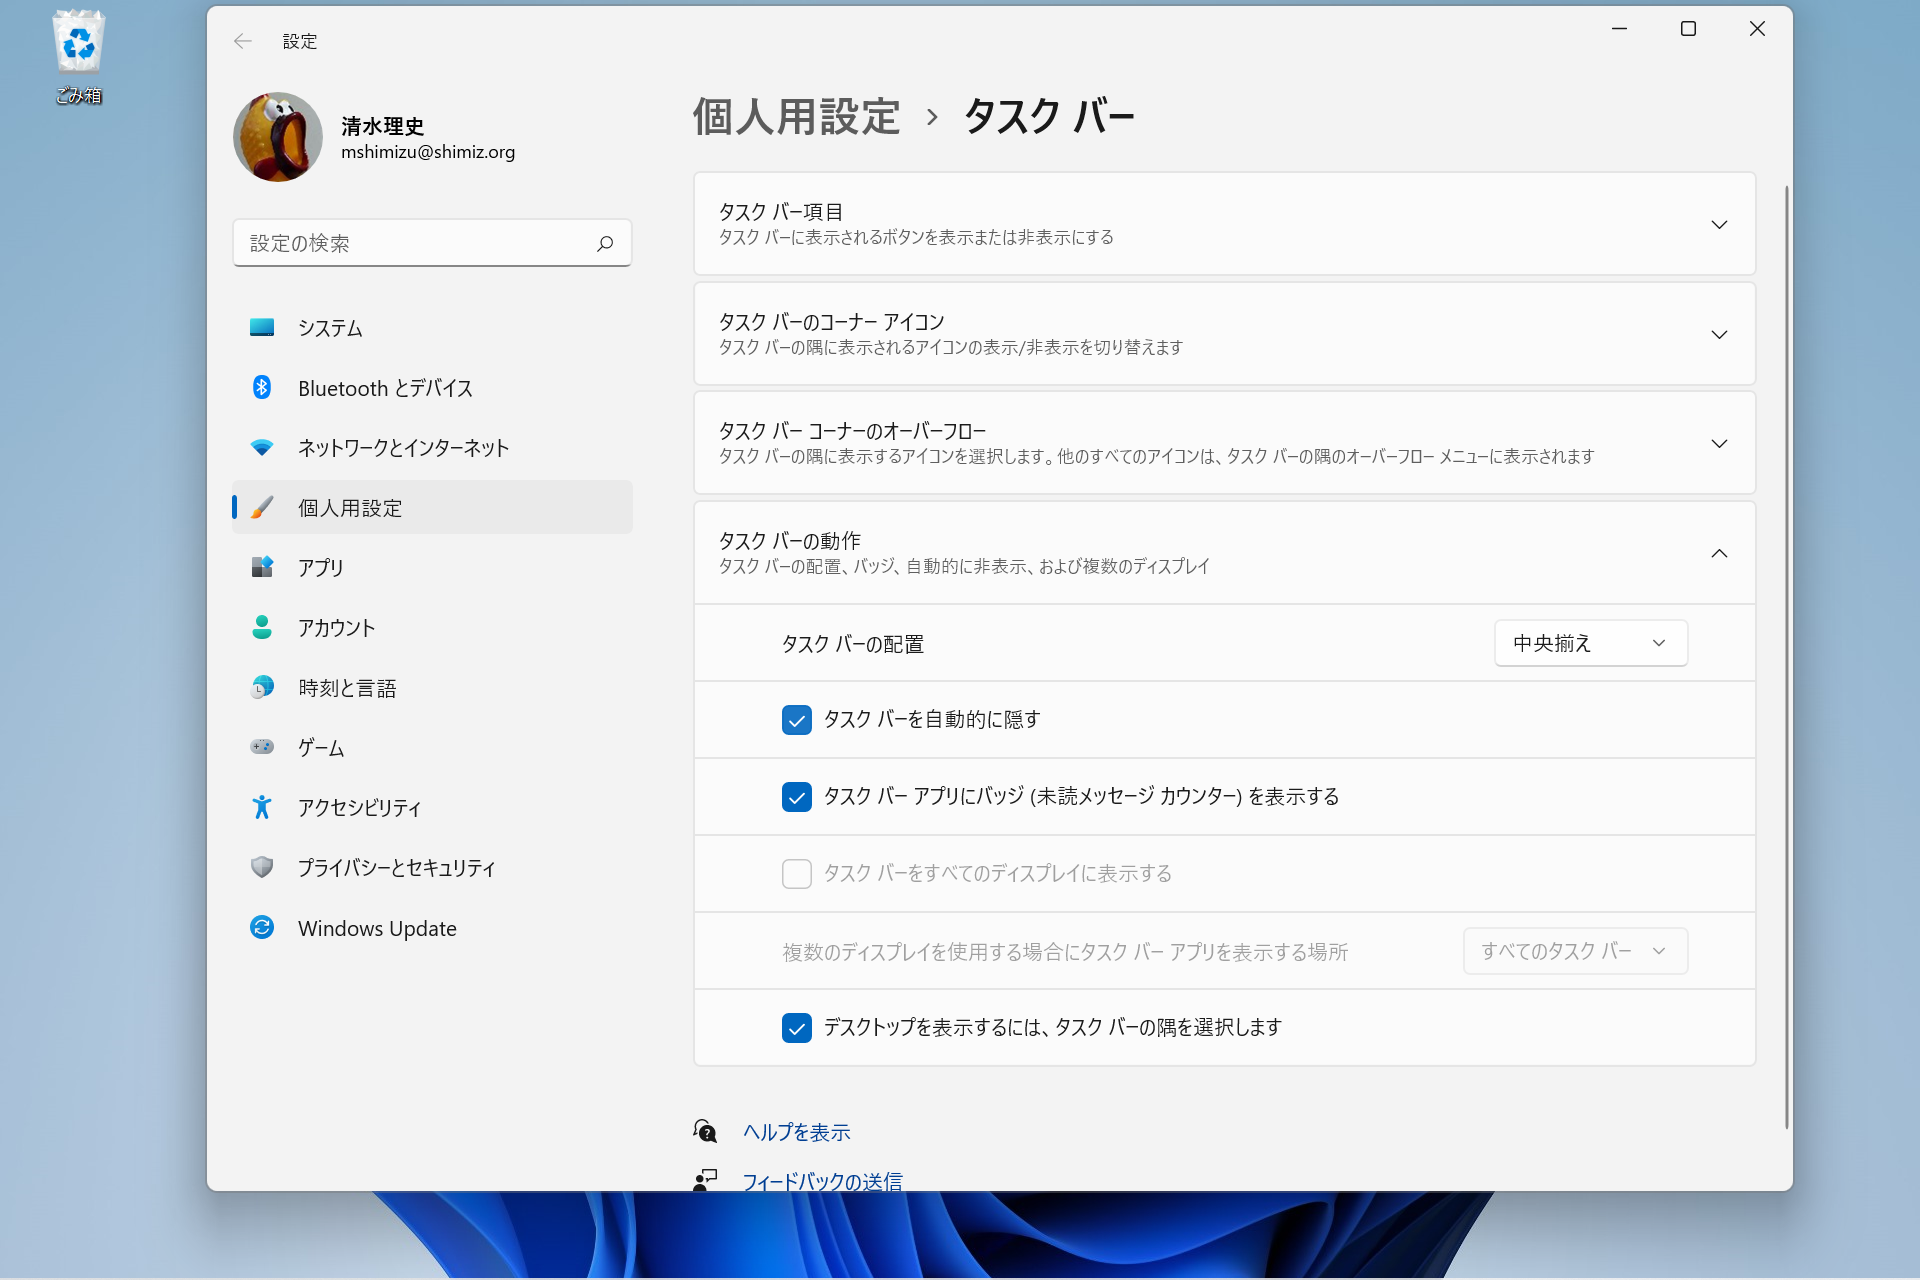Collapse the タスク バーの動作 section
This screenshot has height=1280, width=1920.
1720,552
